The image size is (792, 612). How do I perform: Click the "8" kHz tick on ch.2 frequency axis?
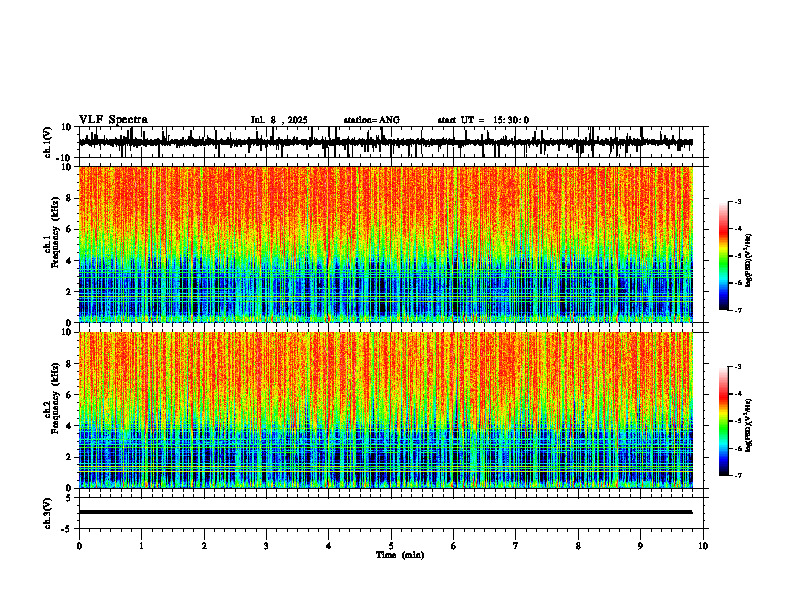[x=70, y=364]
